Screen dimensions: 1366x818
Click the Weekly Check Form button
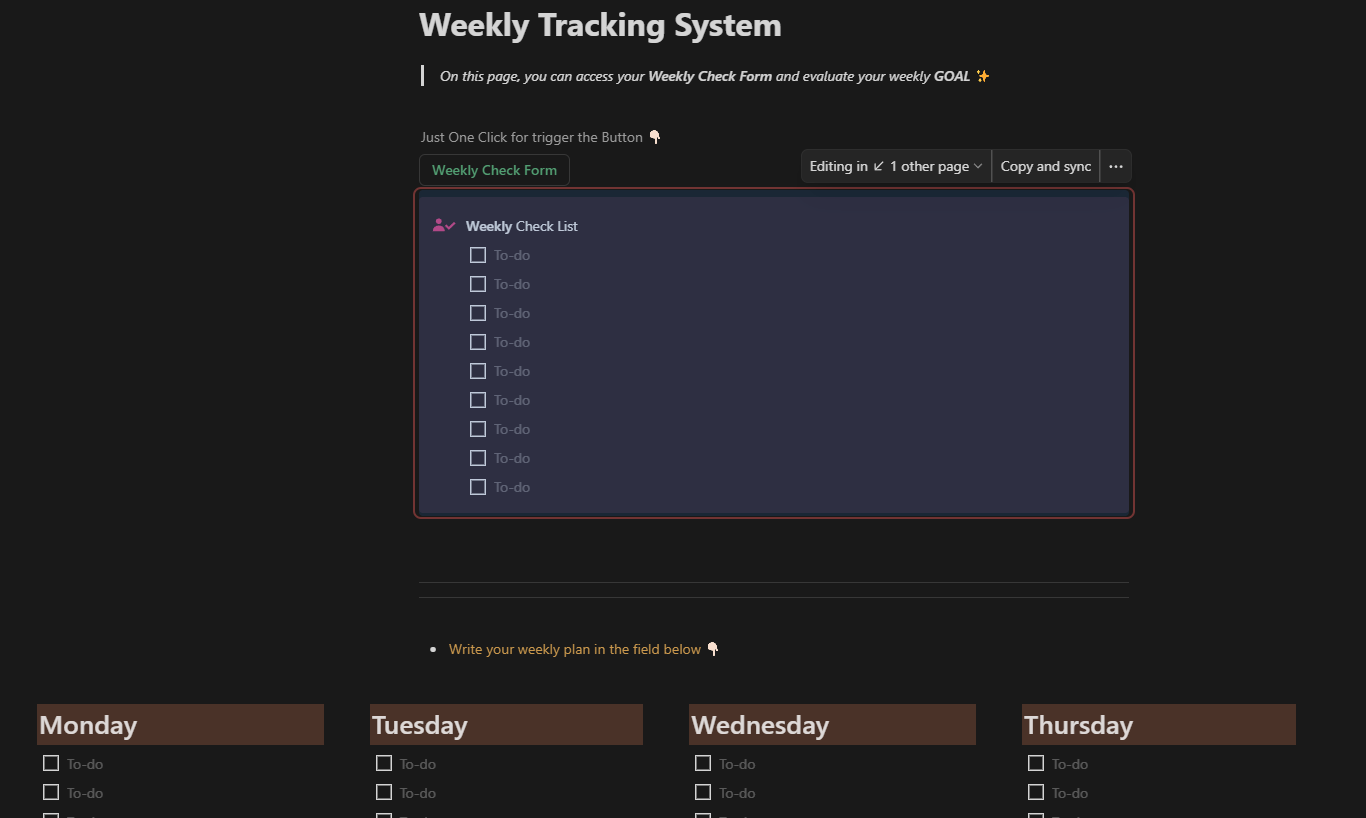(x=494, y=169)
